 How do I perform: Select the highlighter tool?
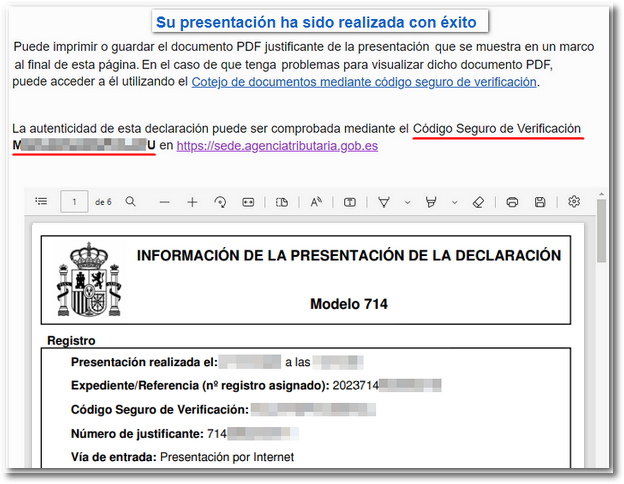[432, 202]
